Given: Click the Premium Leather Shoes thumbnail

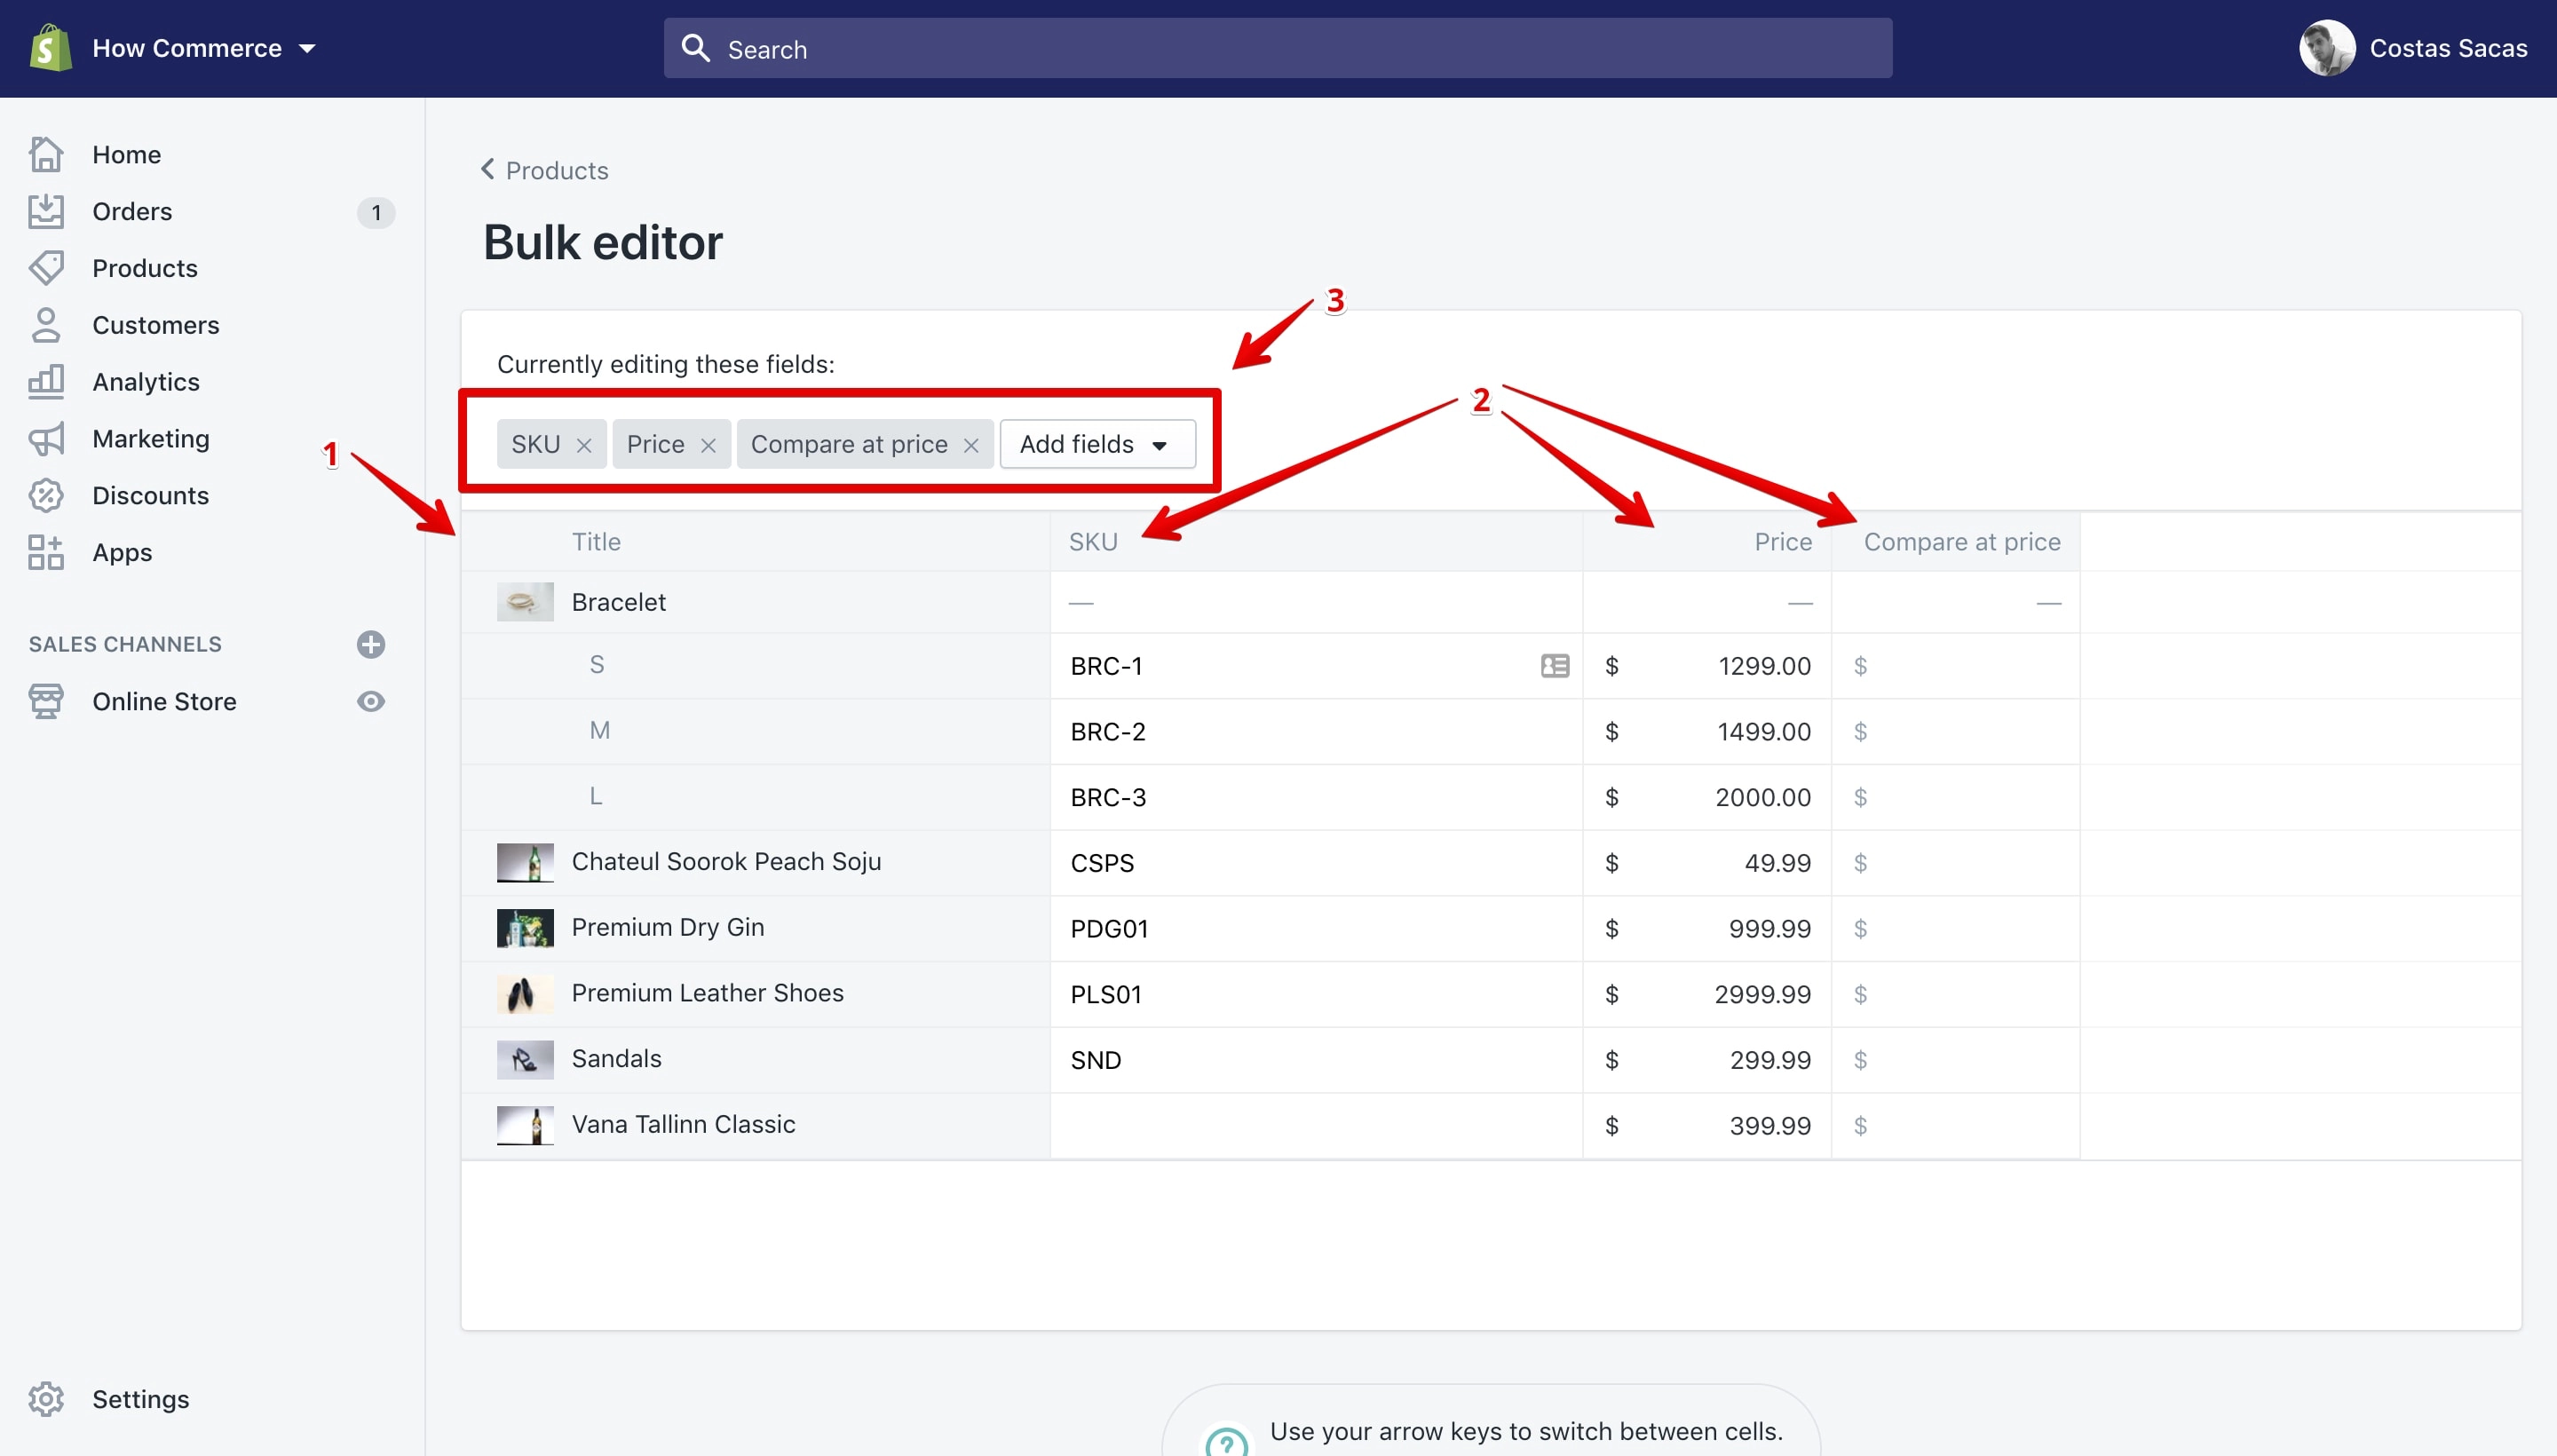Looking at the screenshot, I should point(525,994).
